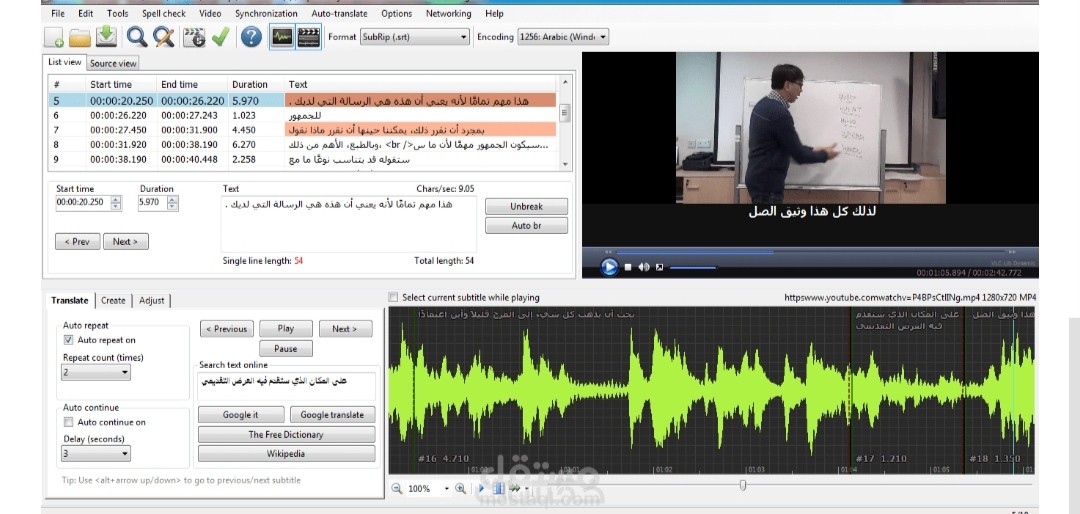Mute the video via speaker icon
This screenshot has width=1080, height=514.
click(644, 267)
